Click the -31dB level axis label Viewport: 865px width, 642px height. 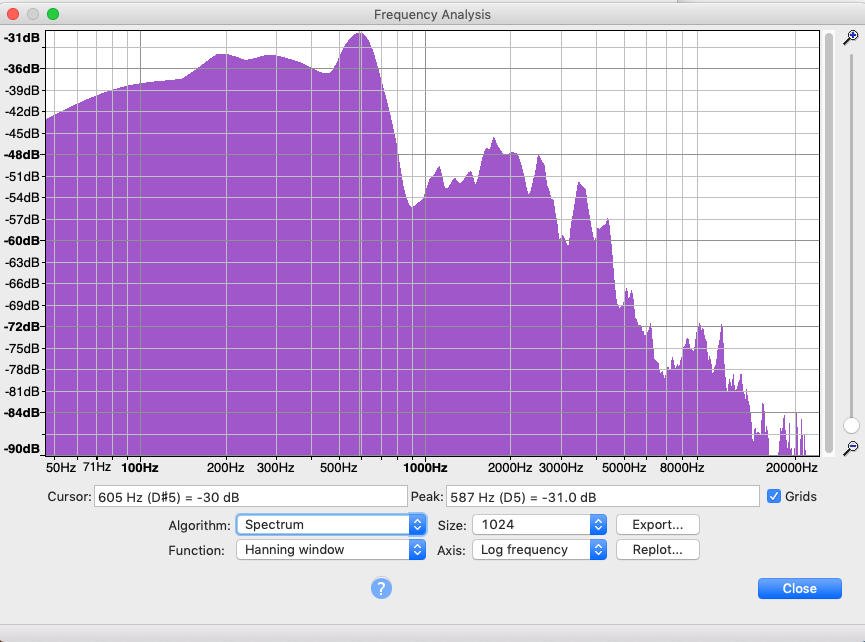pyautogui.click(x=22, y=38)
